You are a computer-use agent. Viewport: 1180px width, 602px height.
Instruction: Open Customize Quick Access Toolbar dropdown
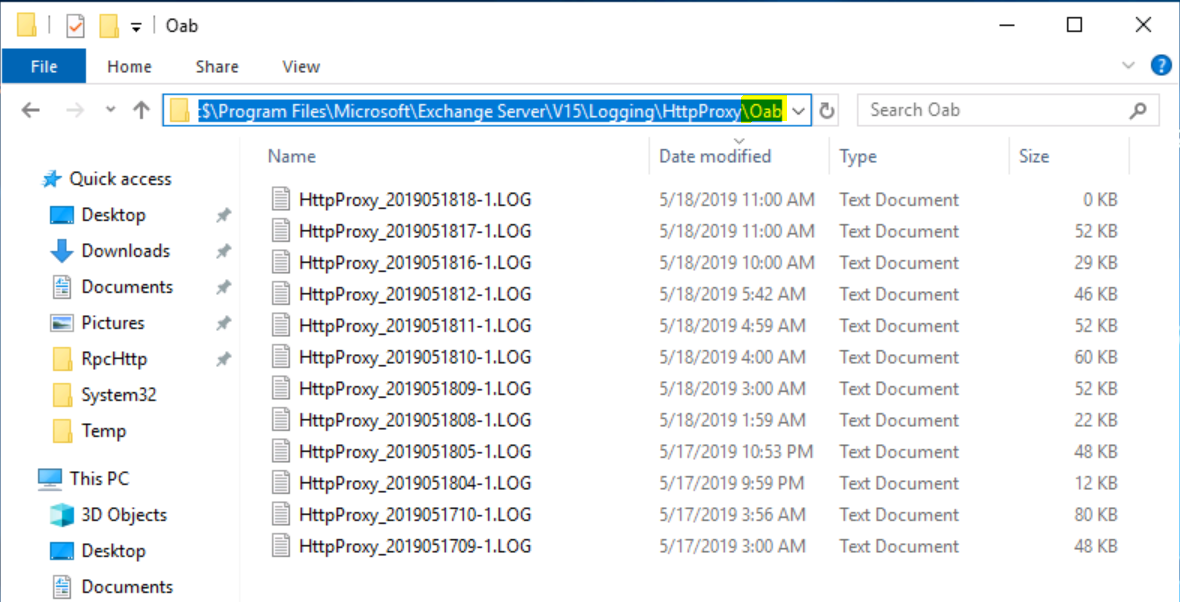pos(136,27)
